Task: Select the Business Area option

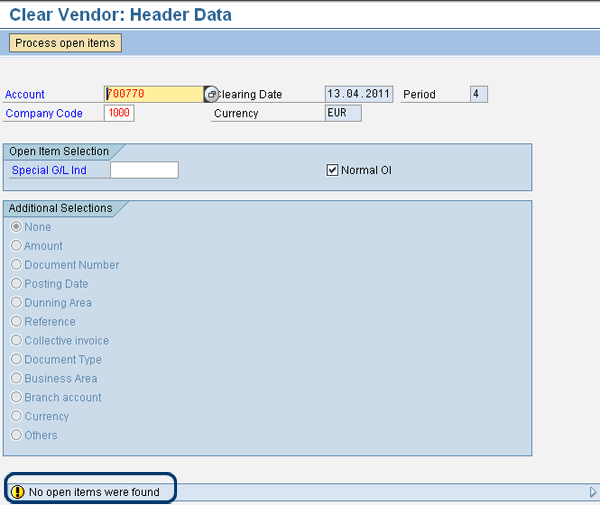Action: tap(16, 379)
